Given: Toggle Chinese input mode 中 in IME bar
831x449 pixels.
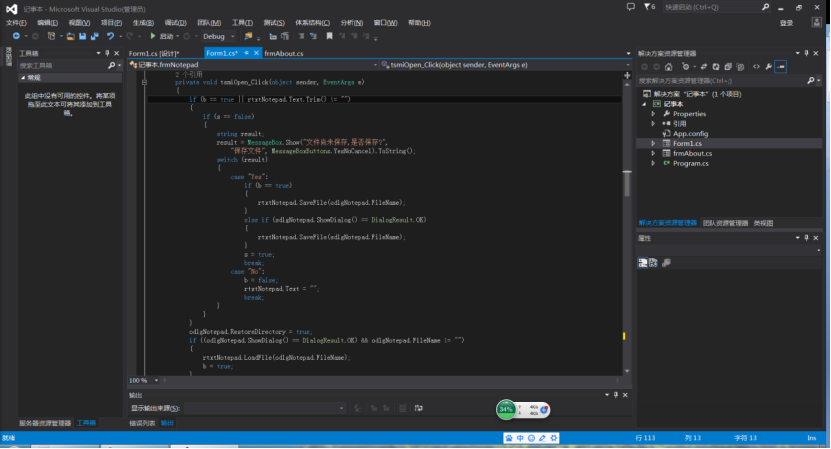Looking at the screenshot, I should click(x=520, y=438).
